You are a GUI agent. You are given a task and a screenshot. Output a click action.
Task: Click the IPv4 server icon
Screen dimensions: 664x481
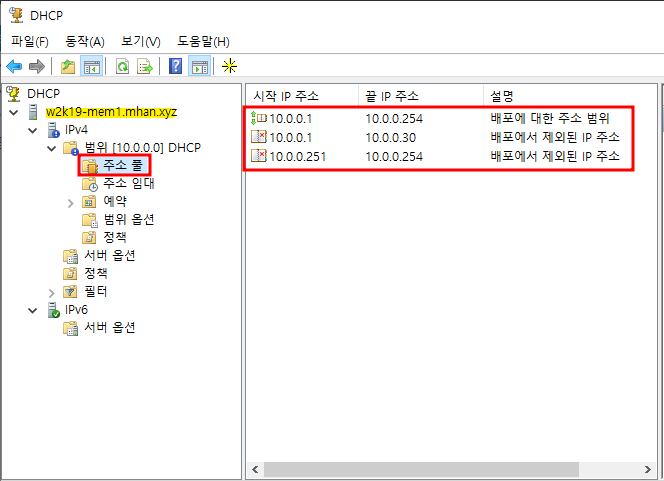pyautogui.click(x=53, y=130)
